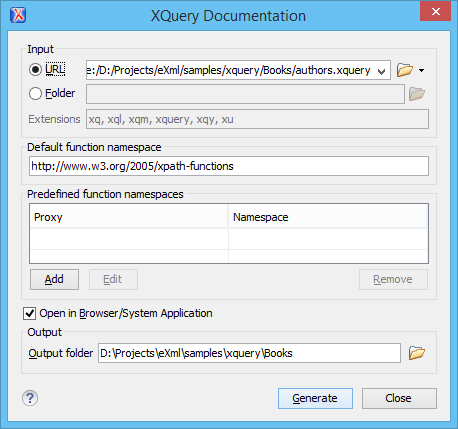
Task: Click the Proxy column header
Action: (129, 217)
